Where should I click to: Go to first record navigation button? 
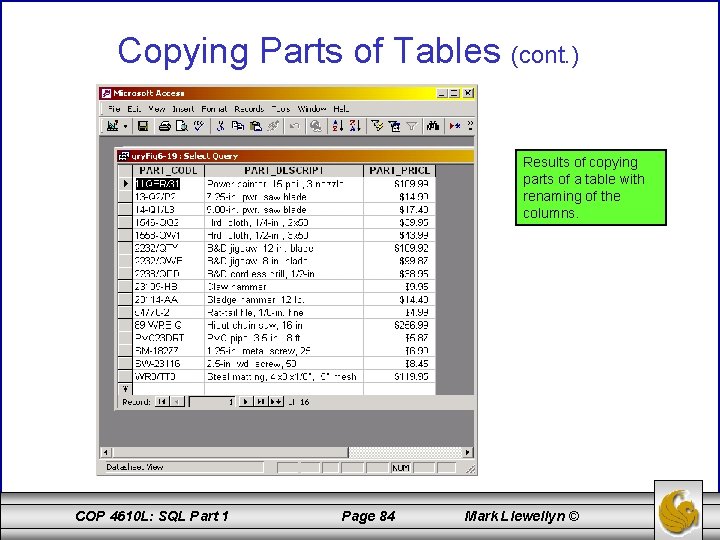pos(162,402)
